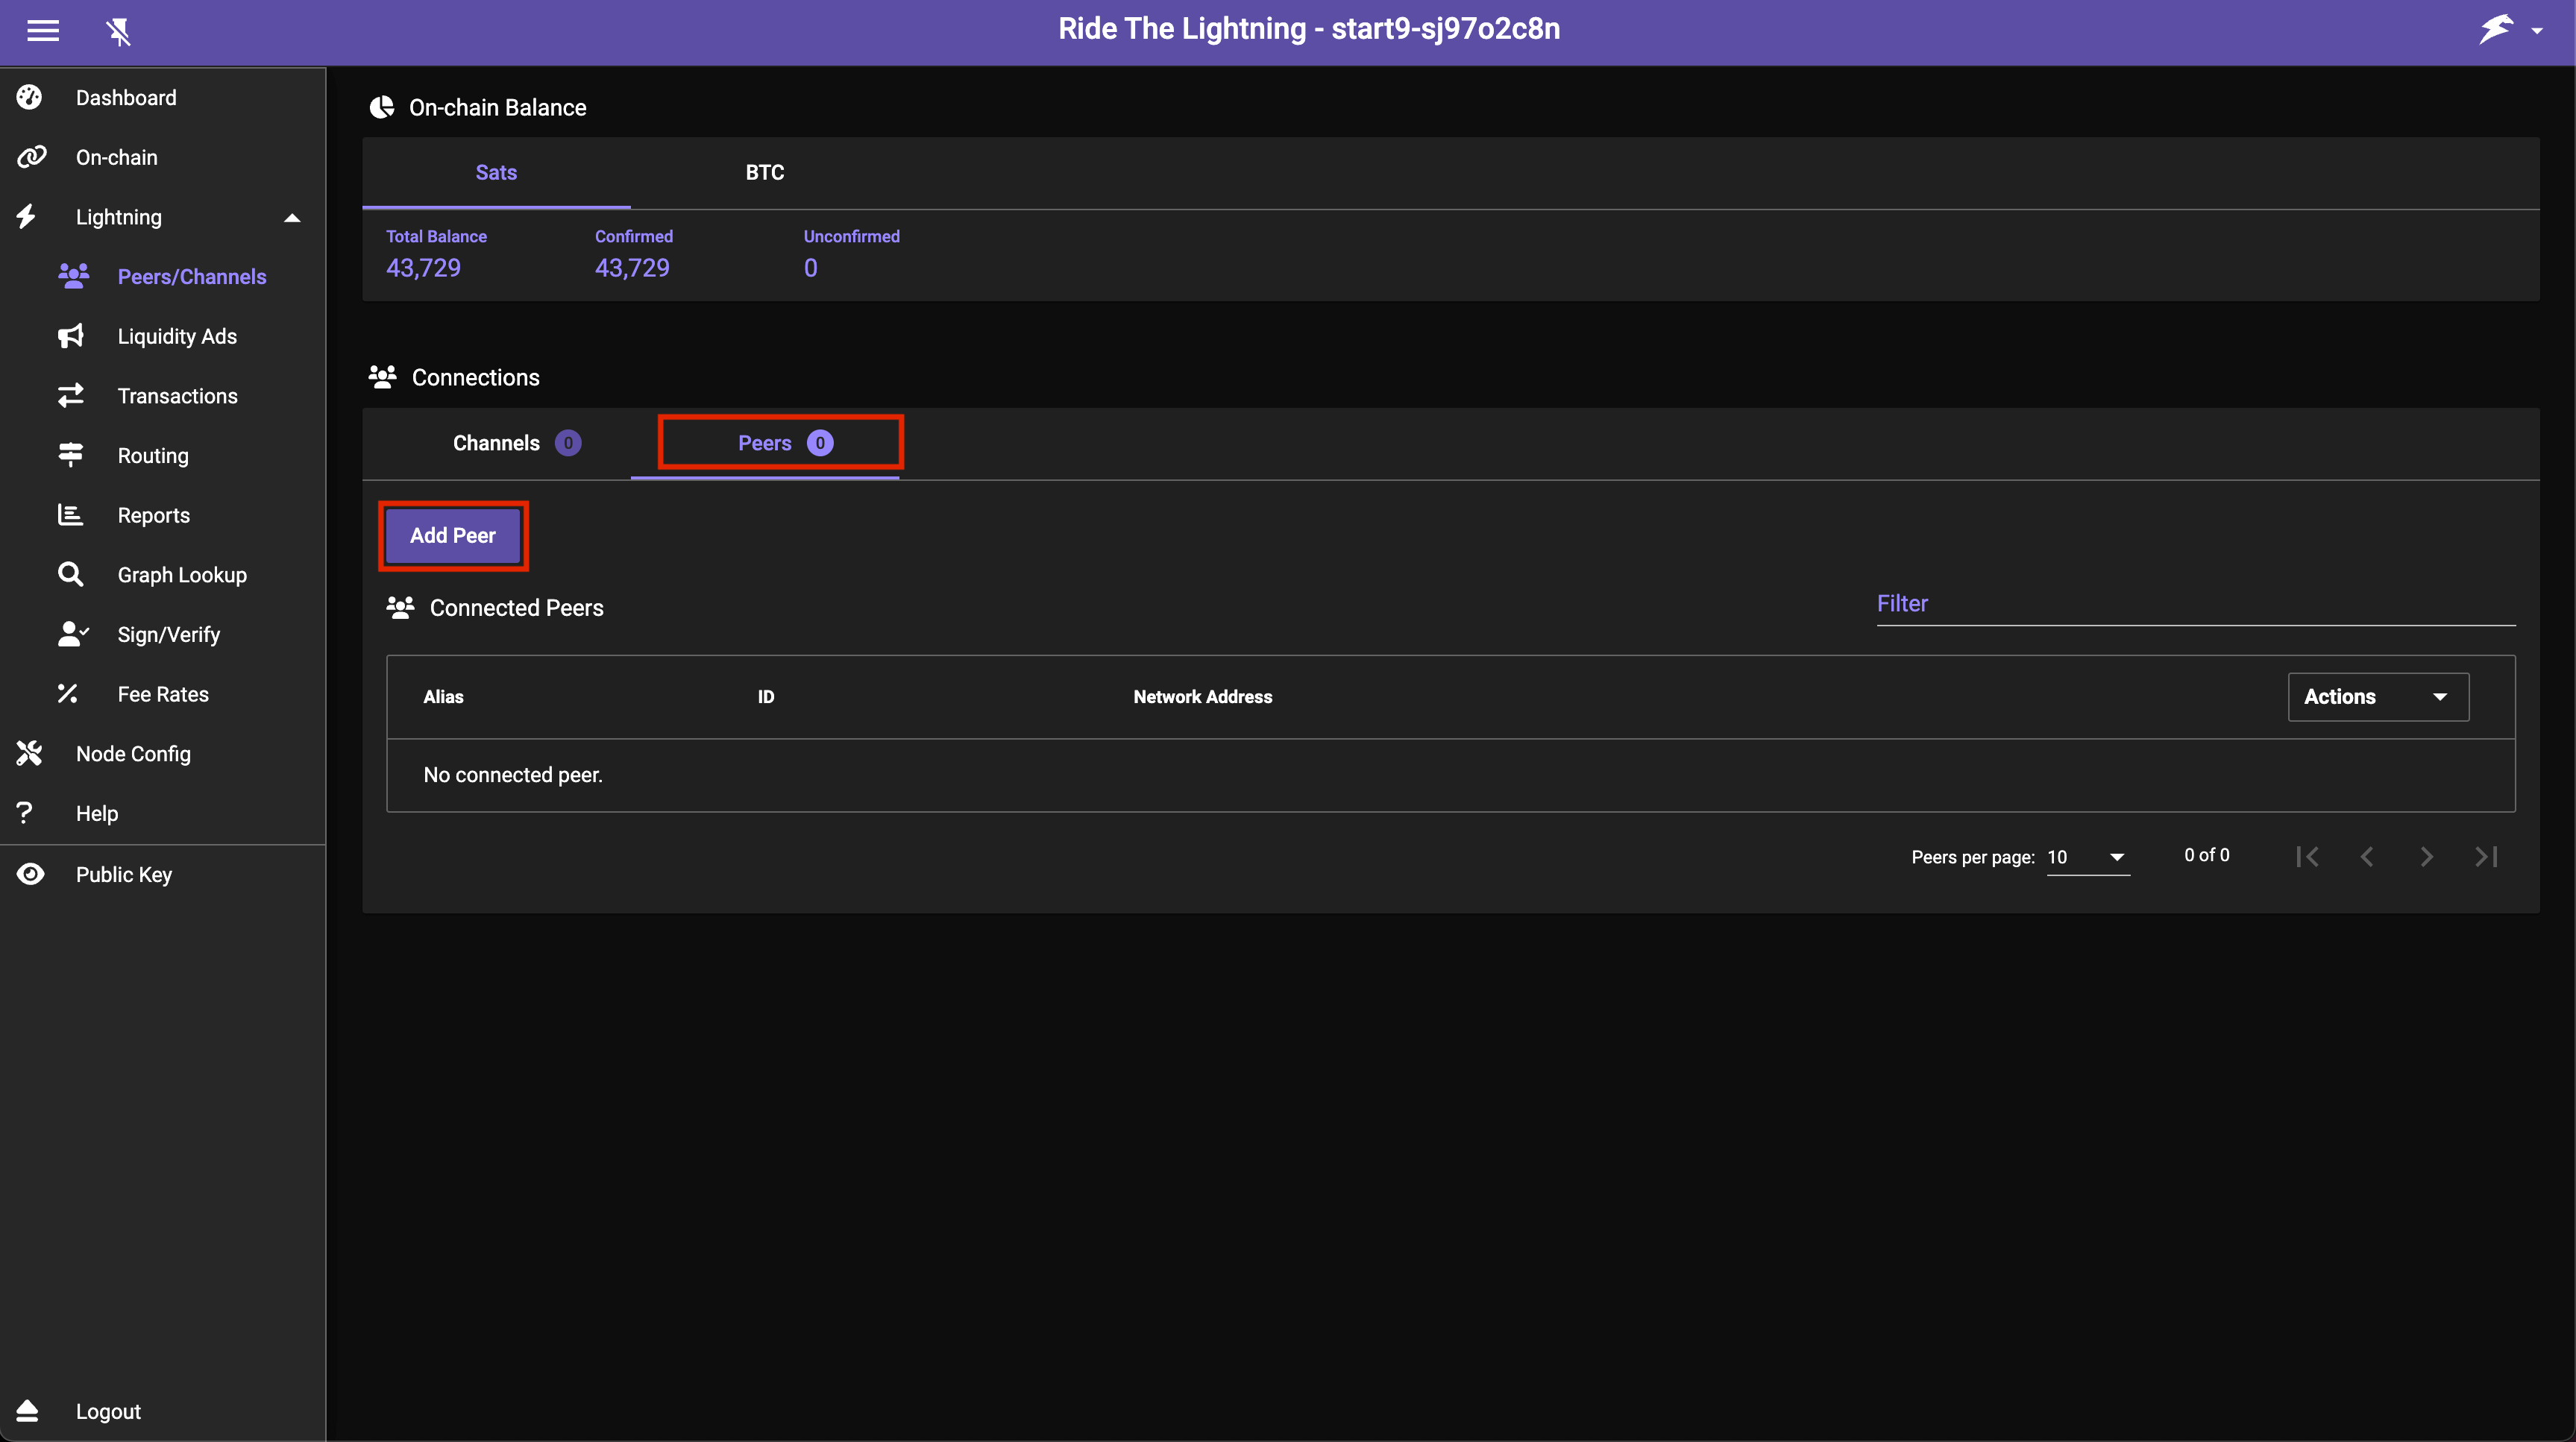Toggle the sidebar pin icon
2576x1442 pixels.
[x=118, y=32]
